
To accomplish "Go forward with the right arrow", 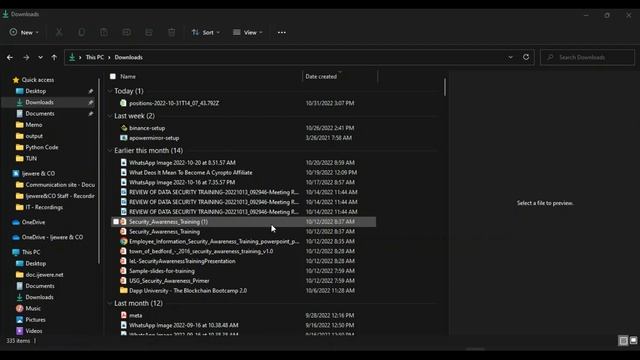I will click(26, 58).
